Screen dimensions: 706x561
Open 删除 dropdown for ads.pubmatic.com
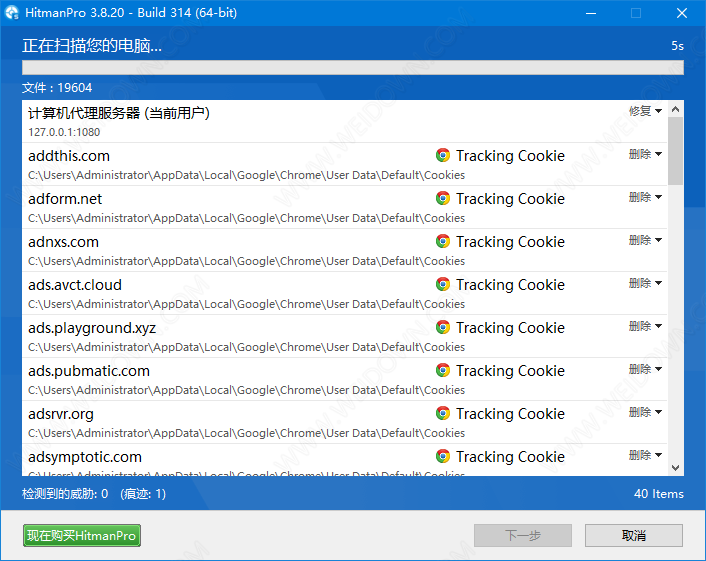(645, 369)
